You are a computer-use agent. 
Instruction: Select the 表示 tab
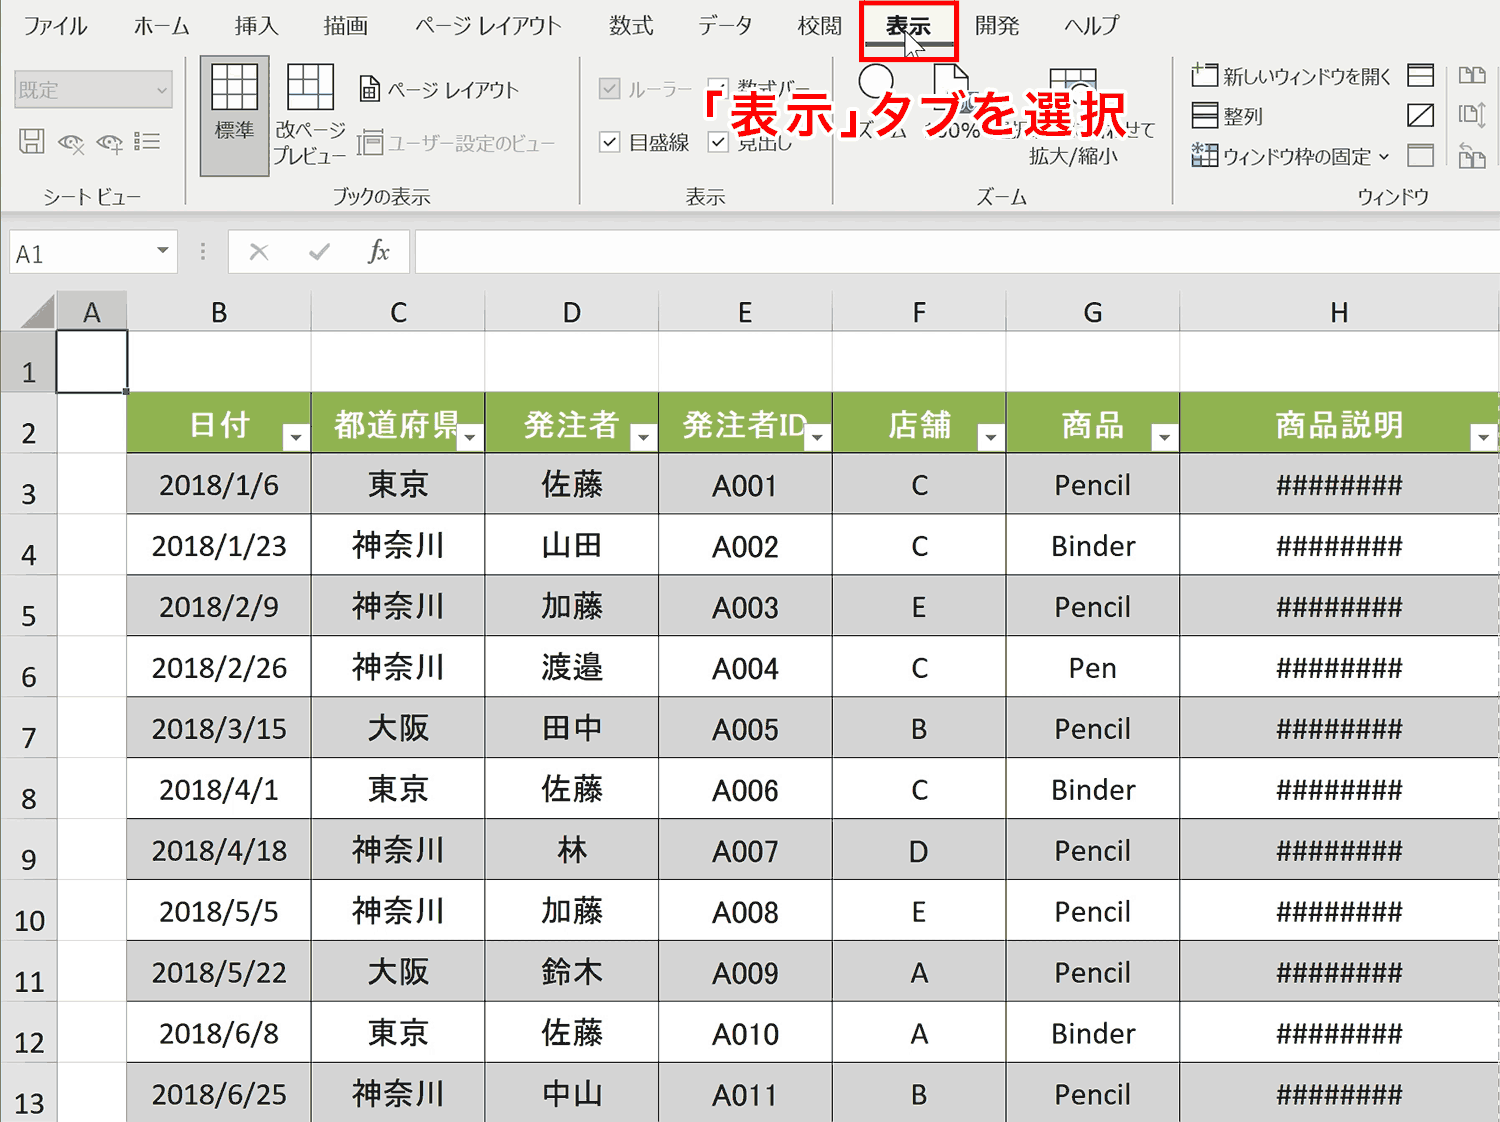pyautogui.click(x=908, y=28)
